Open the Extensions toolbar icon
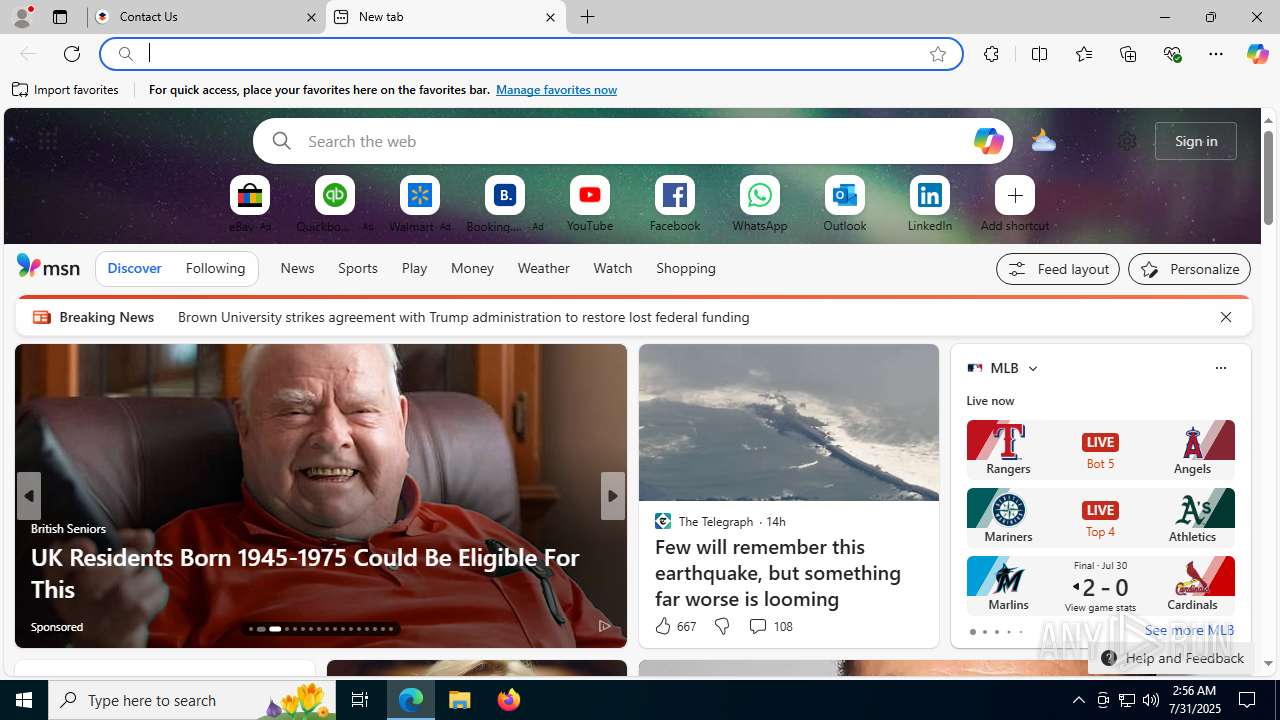The image size is (1280, 720). pyautogui.click(x=991, y=54)
